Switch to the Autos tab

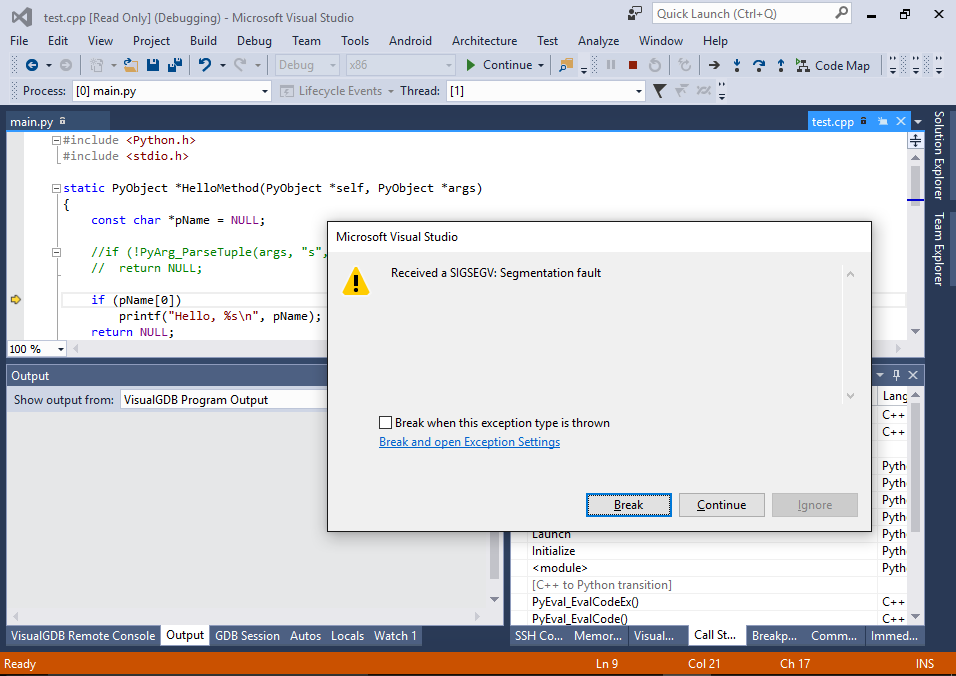(305, 635)
